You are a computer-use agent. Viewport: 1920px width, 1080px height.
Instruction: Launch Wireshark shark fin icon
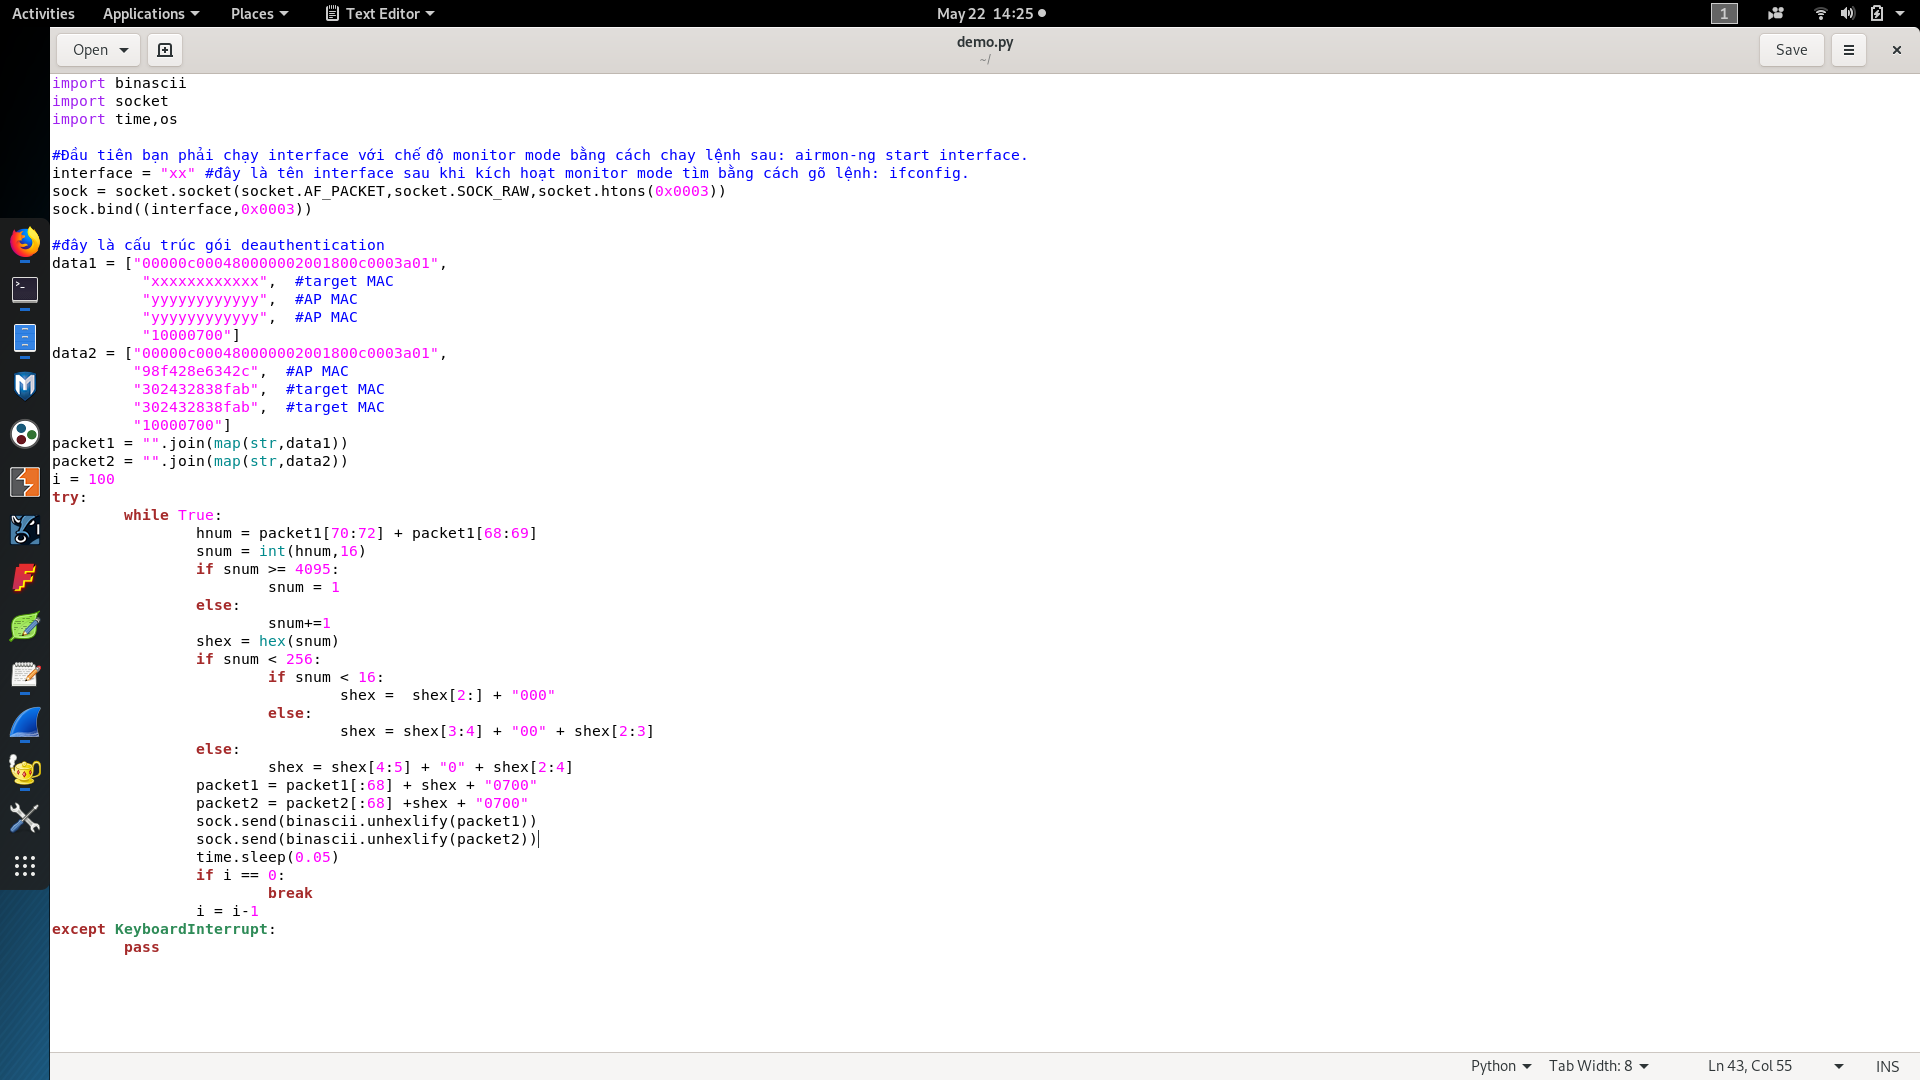click(x=25, y=722)
